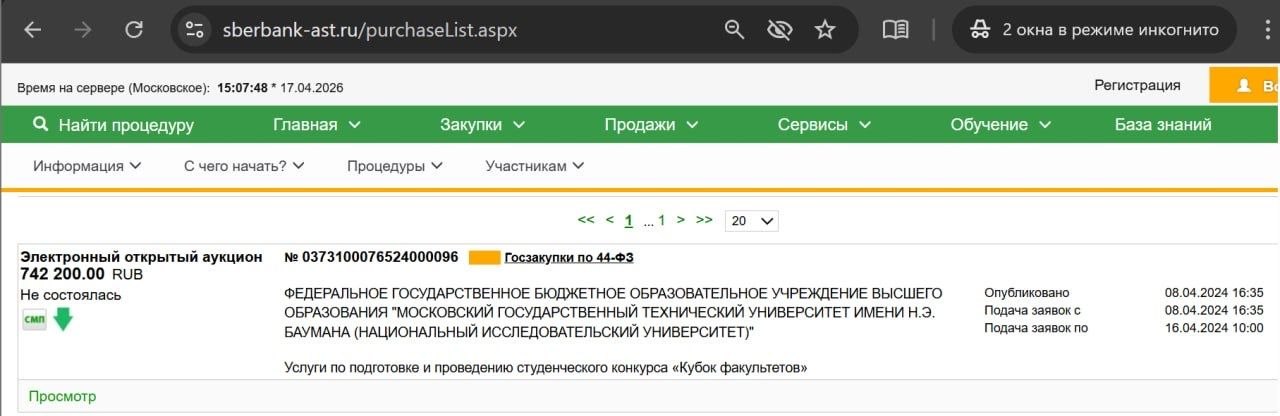Expand the Процедуры submenu
Screen dimensions: 1280x416
pyautogui.click(x=395, y=166)
